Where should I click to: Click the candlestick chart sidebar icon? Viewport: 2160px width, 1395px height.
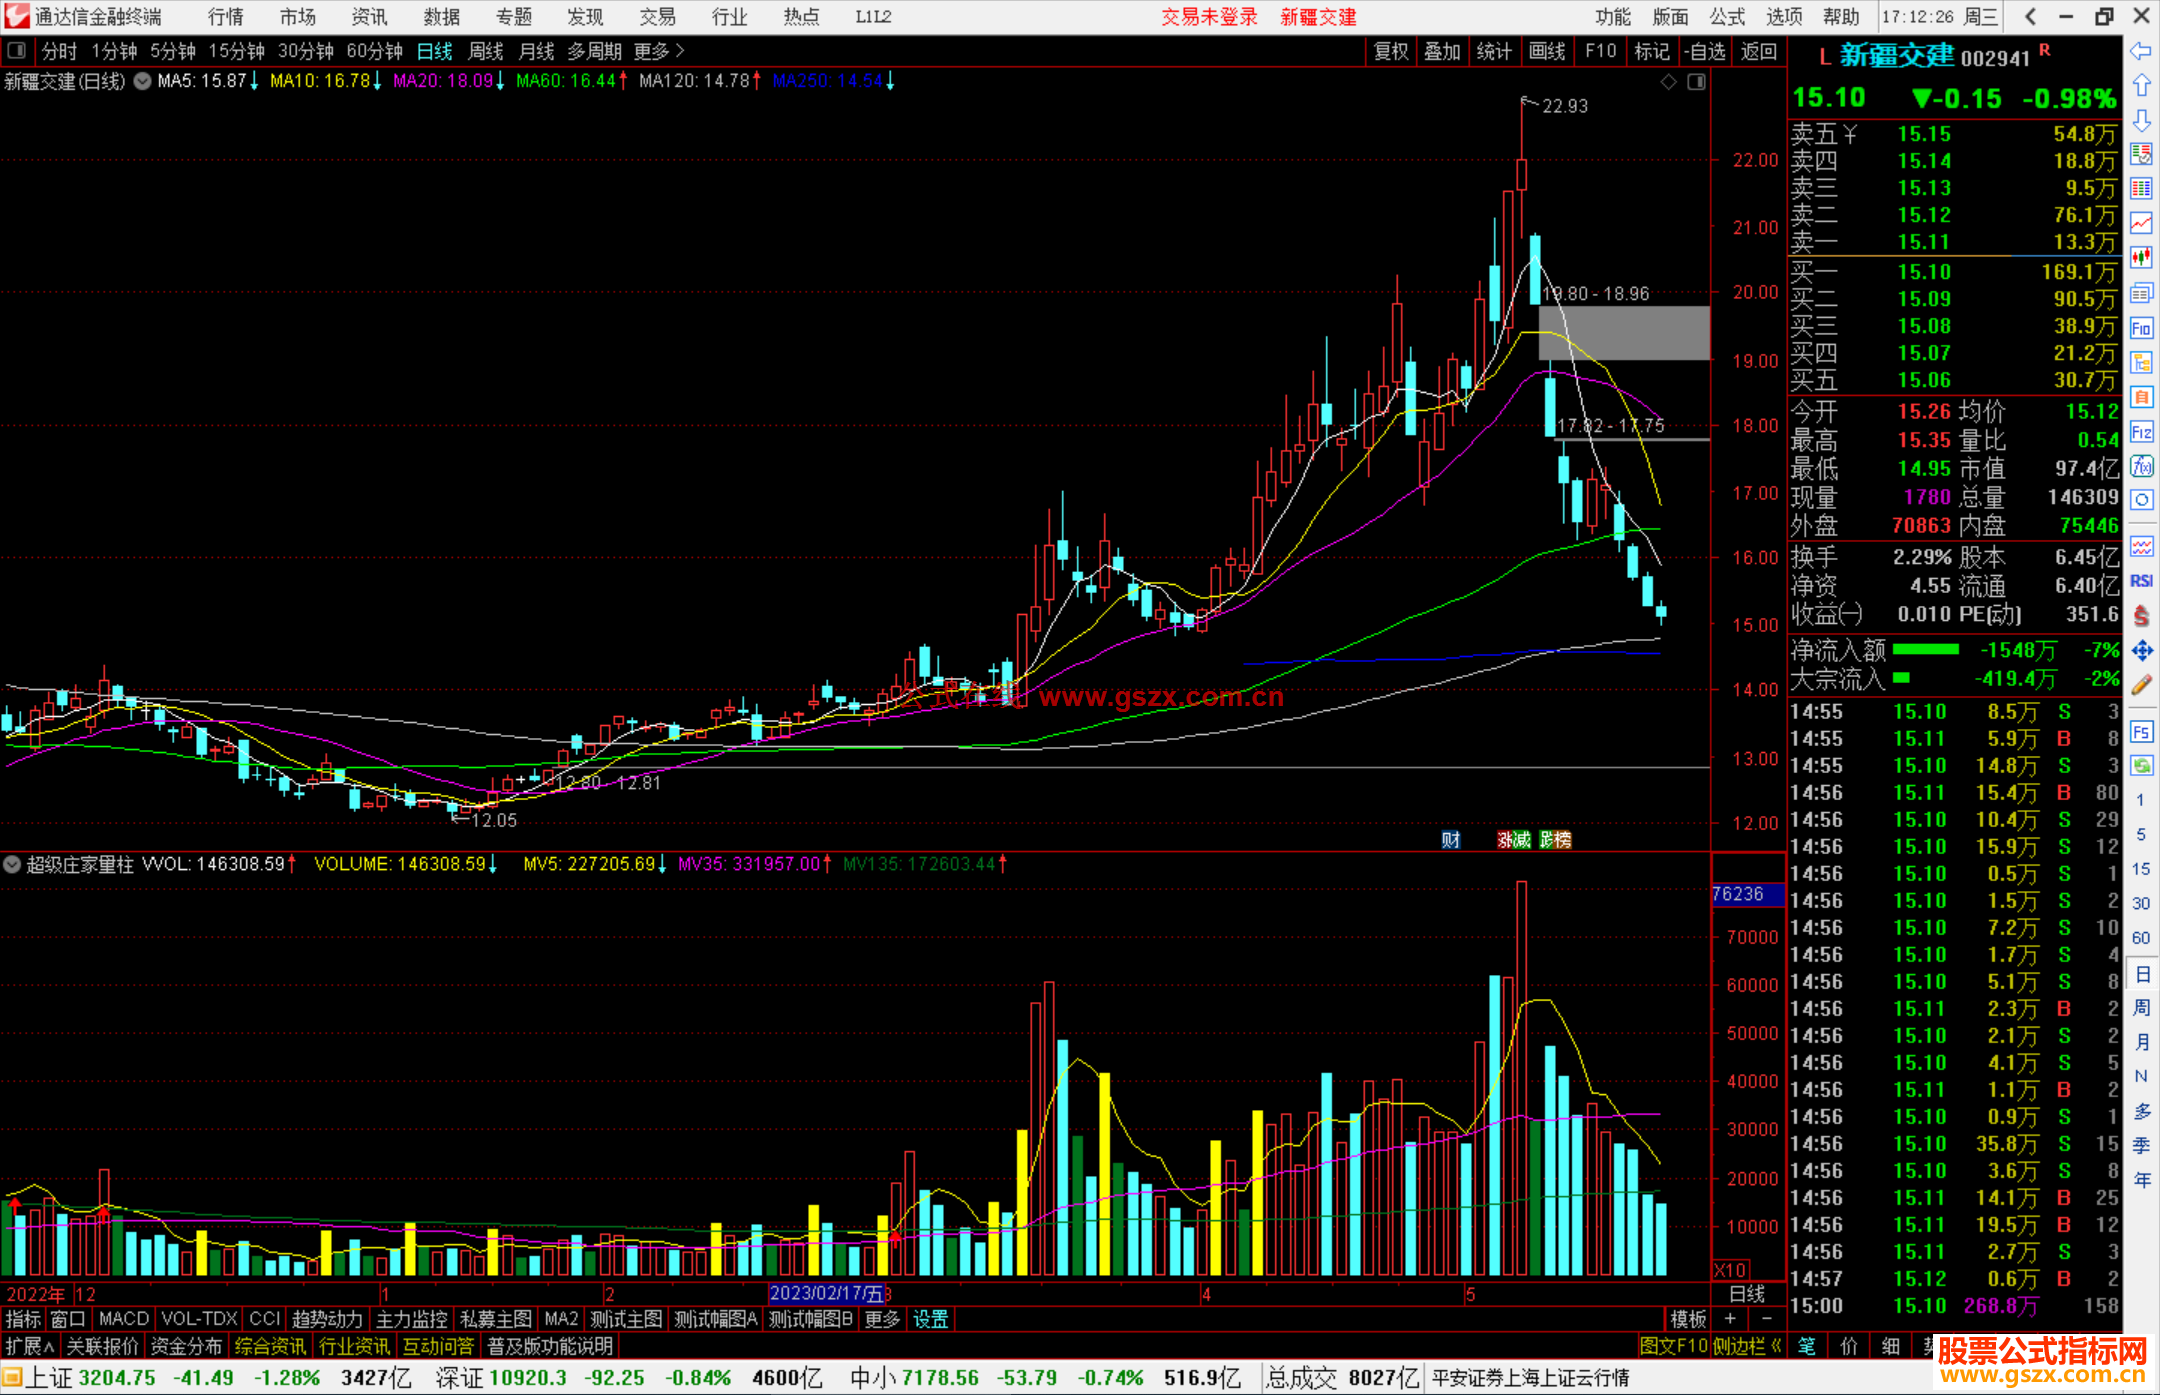coord(2141,257)
